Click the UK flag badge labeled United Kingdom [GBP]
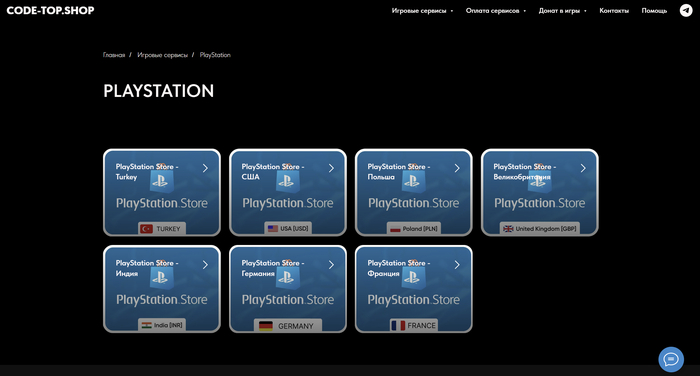700x376 pixels. 540,228
